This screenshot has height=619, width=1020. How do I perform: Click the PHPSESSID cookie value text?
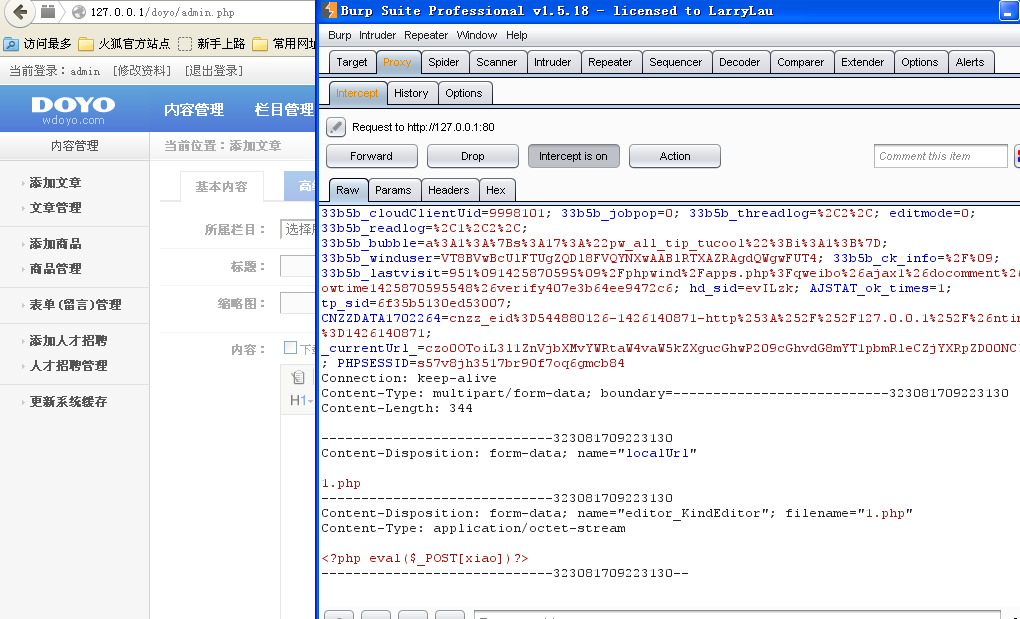point(520,363)
